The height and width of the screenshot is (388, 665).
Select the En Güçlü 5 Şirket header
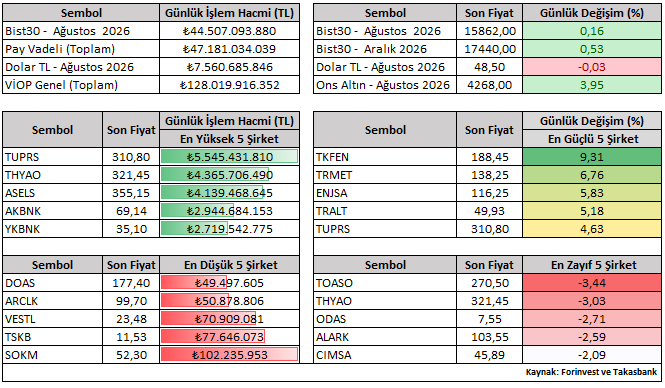[592, 139]
